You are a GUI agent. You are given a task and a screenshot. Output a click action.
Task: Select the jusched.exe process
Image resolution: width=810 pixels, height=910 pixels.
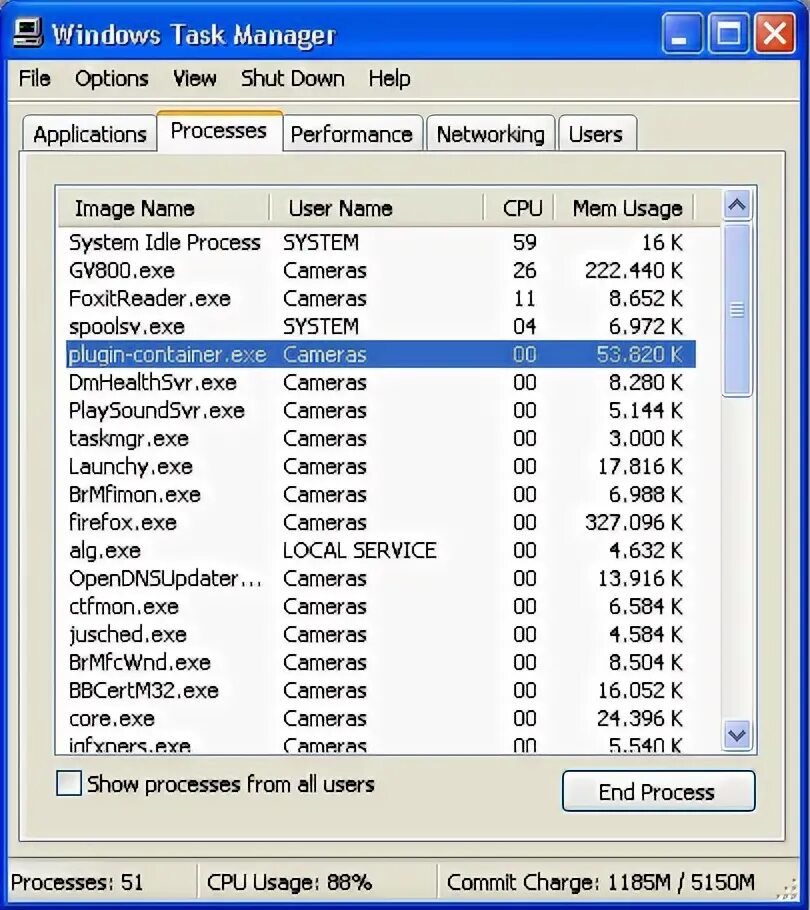(381, 634)
